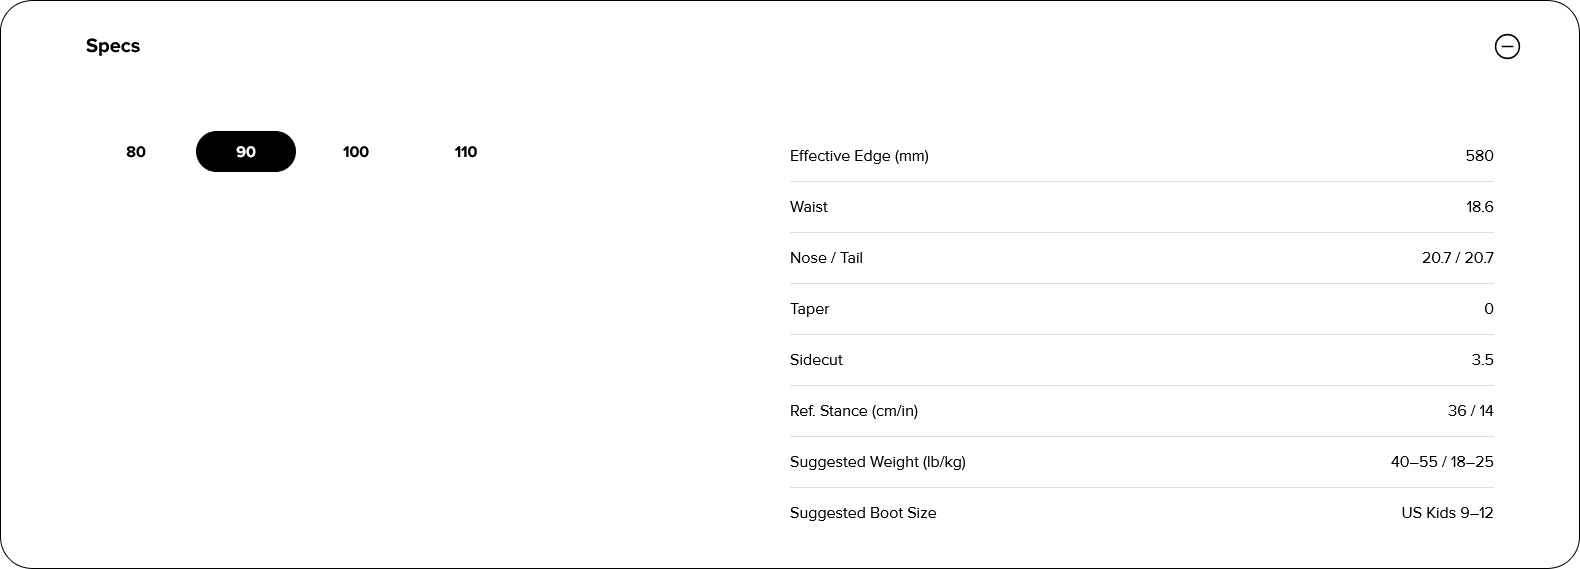This screenshot has height=569, width=1580.
Task: Select the 80 size option
Action: coord(136,152)
